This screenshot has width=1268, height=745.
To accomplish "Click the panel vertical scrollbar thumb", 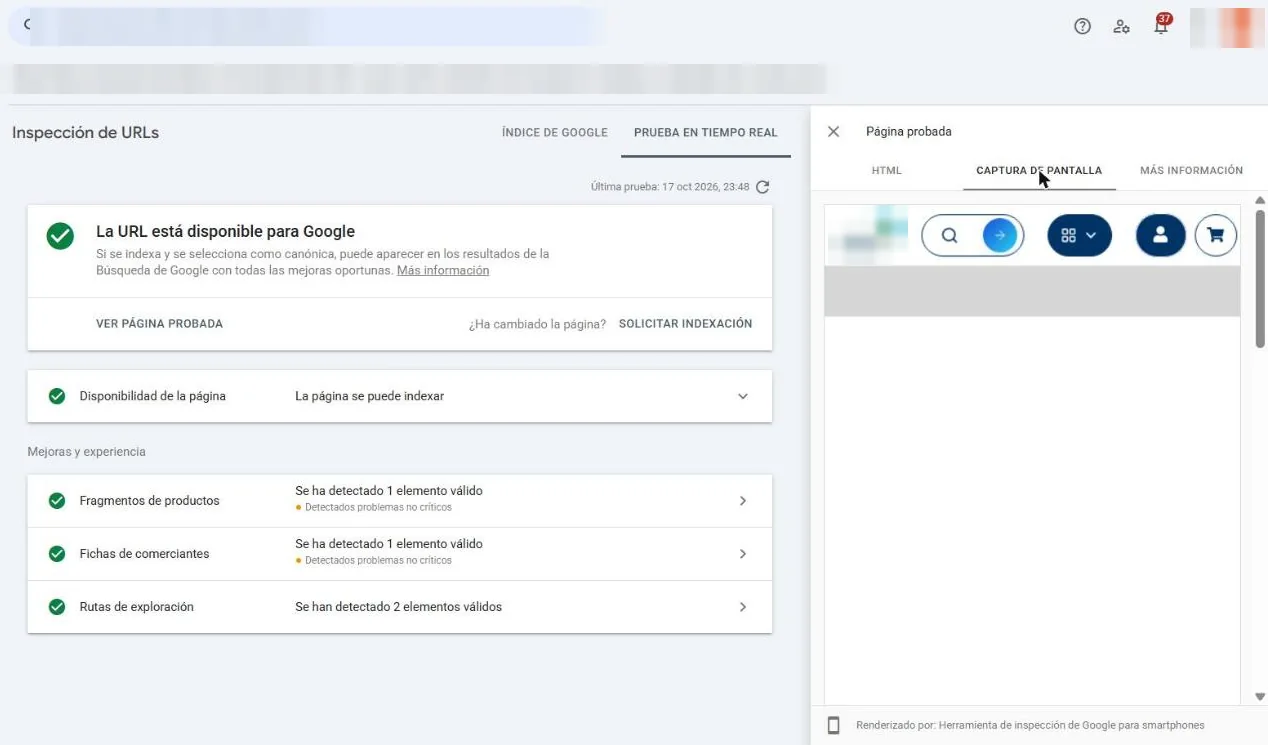I will click(x=1260, y=278).
